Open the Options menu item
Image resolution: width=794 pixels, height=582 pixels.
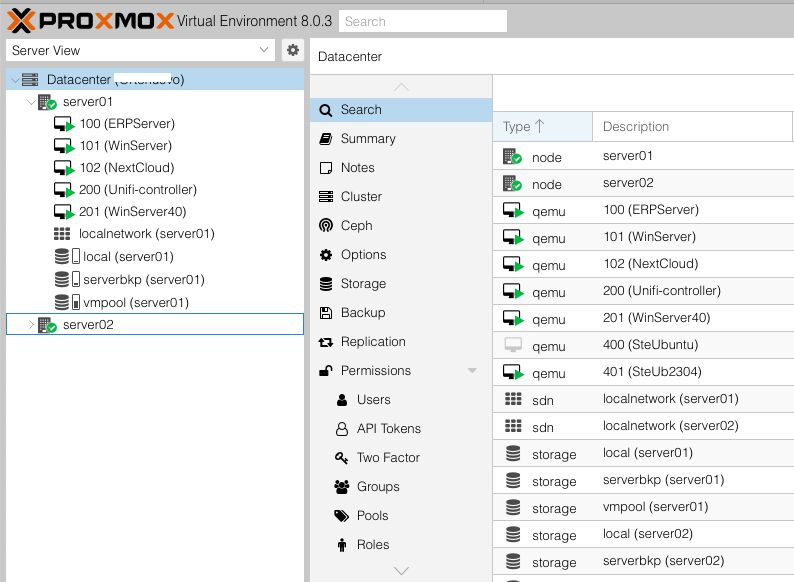(x=363, y=255)
